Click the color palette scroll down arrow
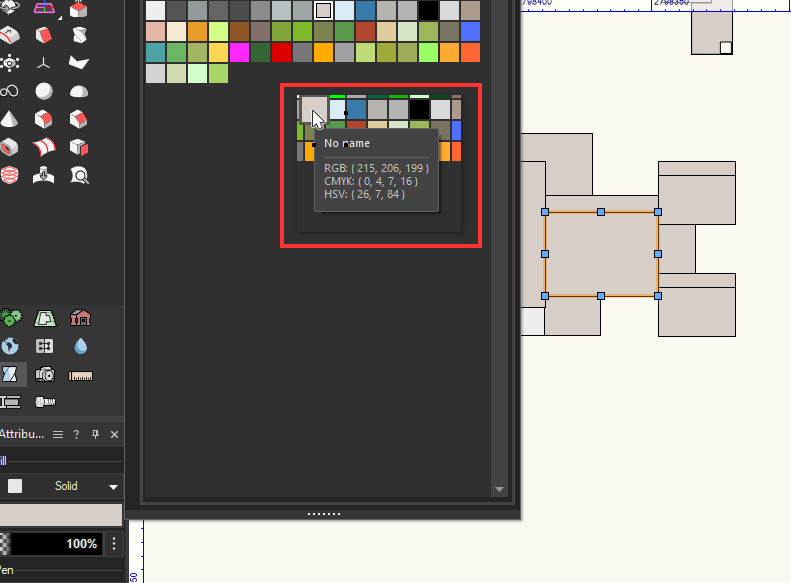 (499, 489)
